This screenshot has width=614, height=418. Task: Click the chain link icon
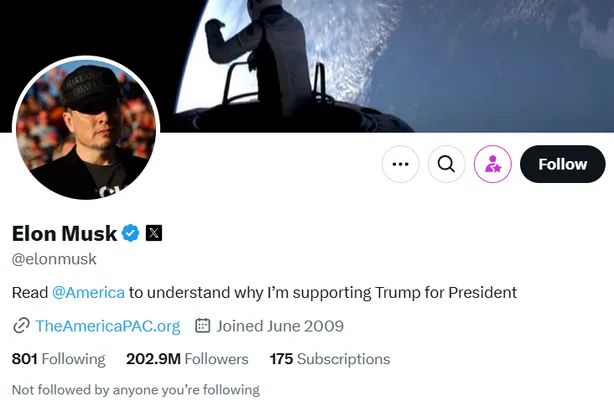coord(21,326)
